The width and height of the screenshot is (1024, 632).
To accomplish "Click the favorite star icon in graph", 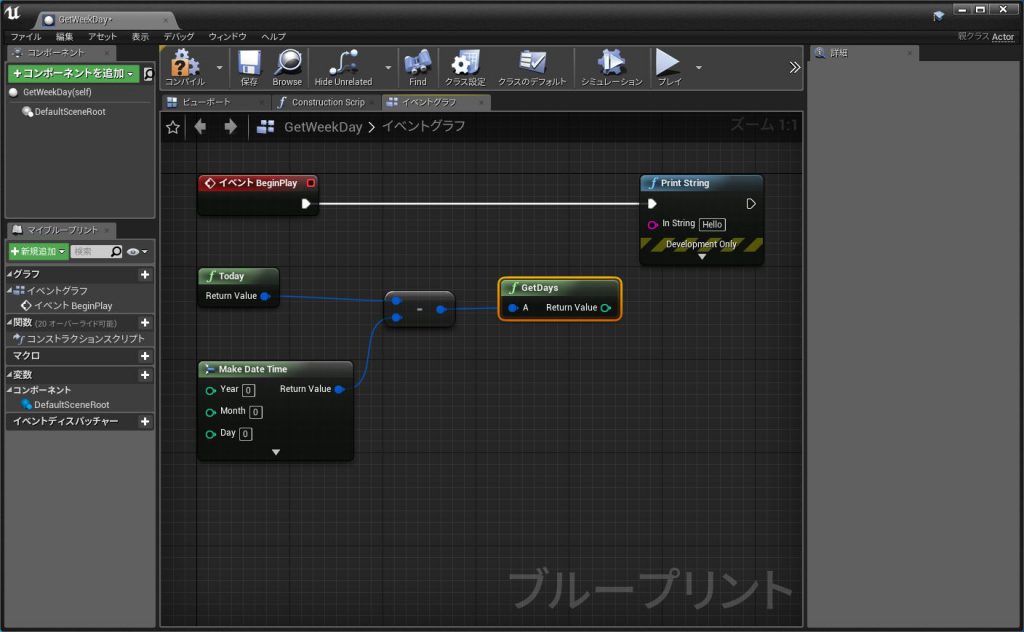I will coord(173,127).
